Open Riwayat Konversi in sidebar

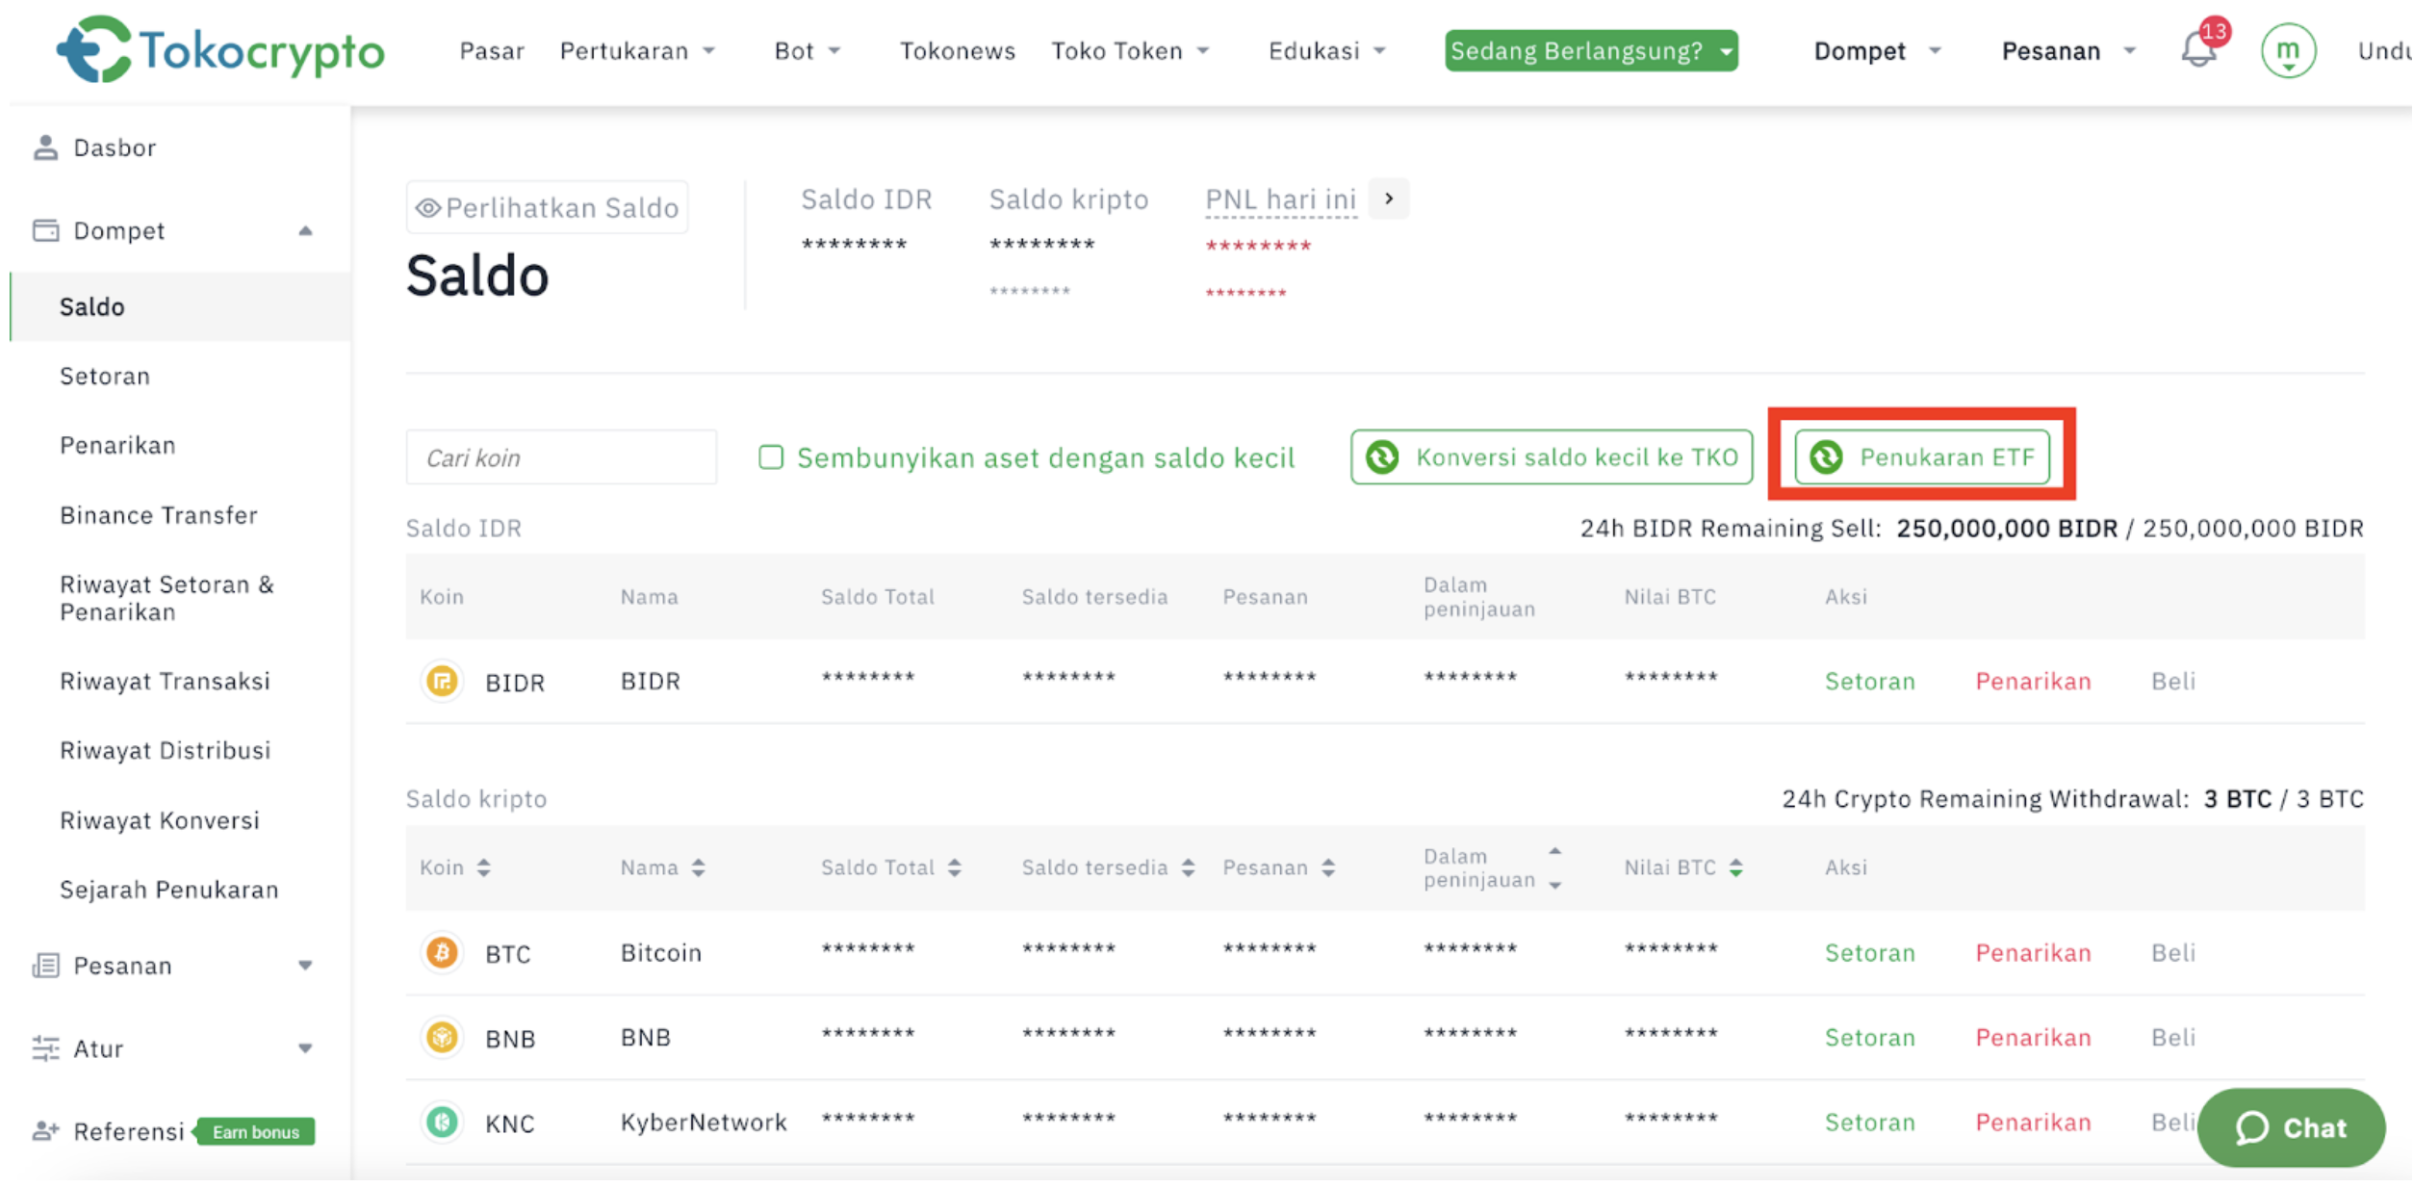click(160, 821)
